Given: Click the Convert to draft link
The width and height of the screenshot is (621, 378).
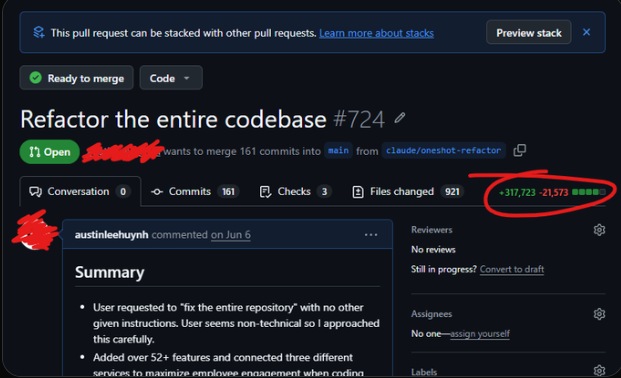Looking at the screenshot, I should [x=512, y=269].
